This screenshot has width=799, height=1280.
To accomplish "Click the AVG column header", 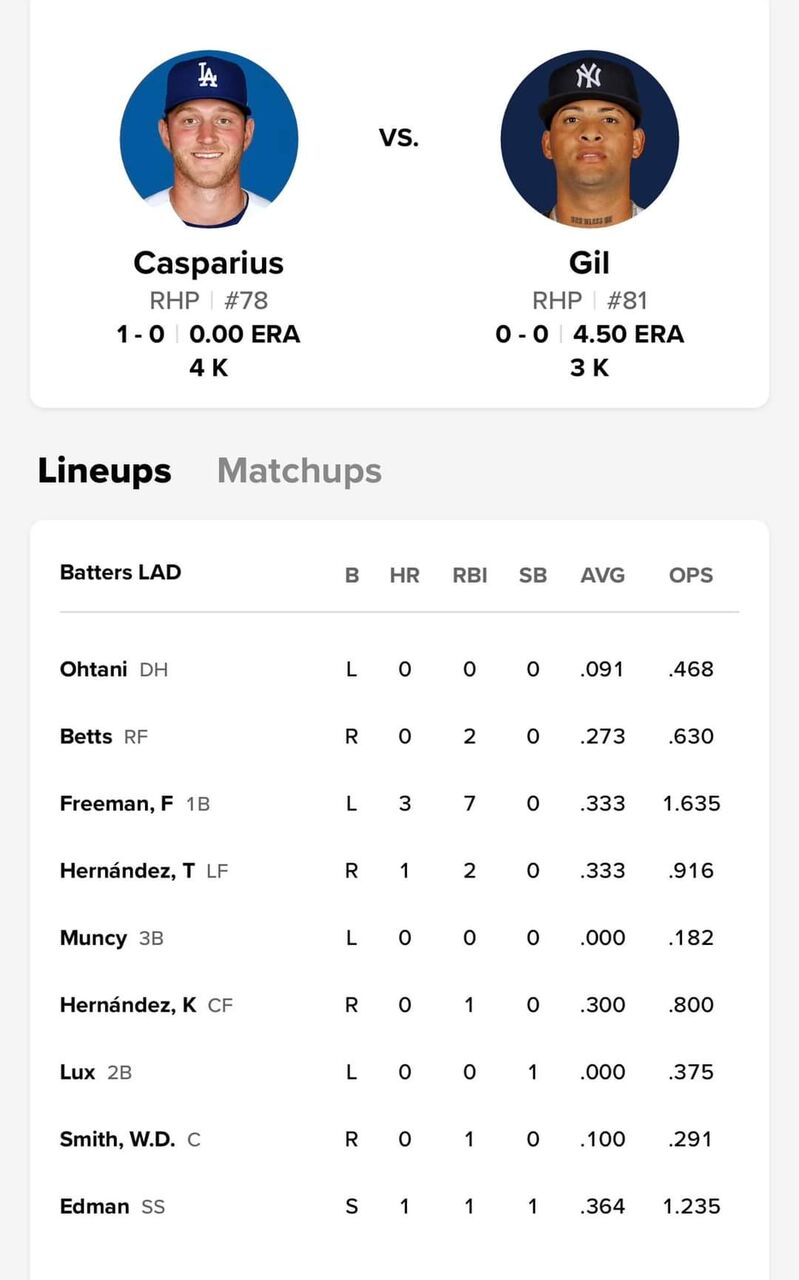I will point(602,575).
